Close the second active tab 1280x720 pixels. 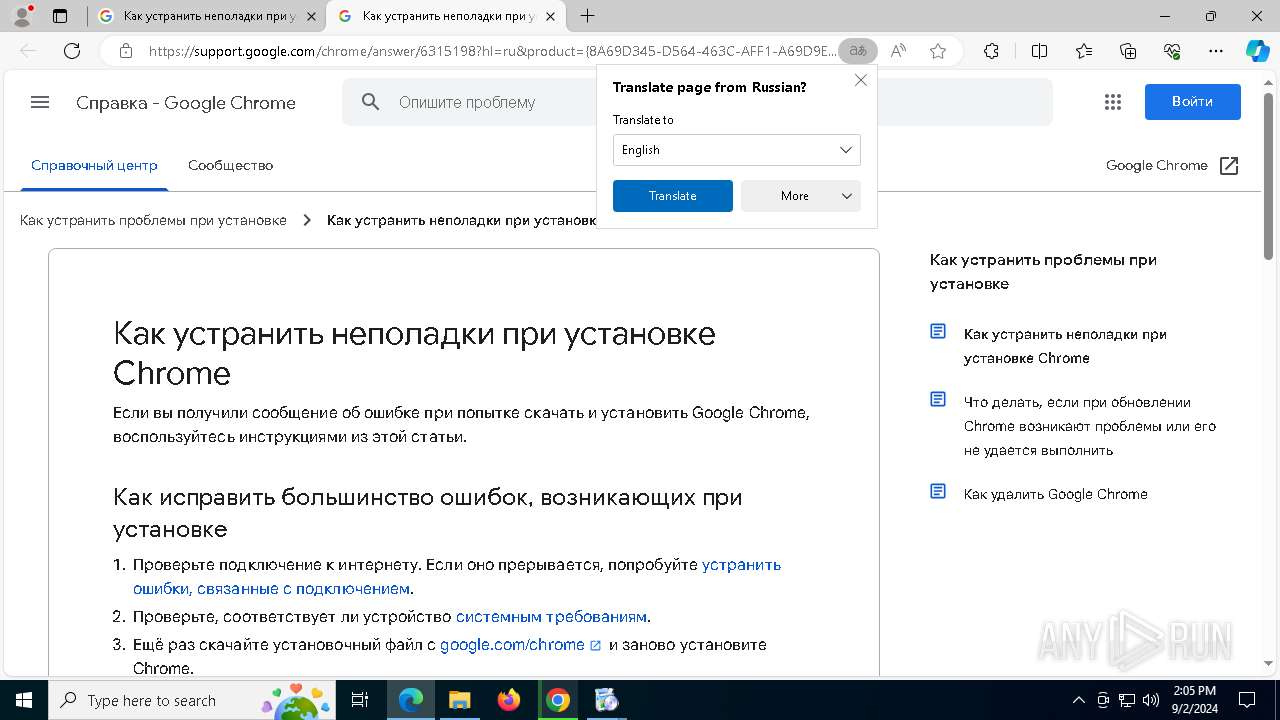pyautogui.click(x=550, y=16)
